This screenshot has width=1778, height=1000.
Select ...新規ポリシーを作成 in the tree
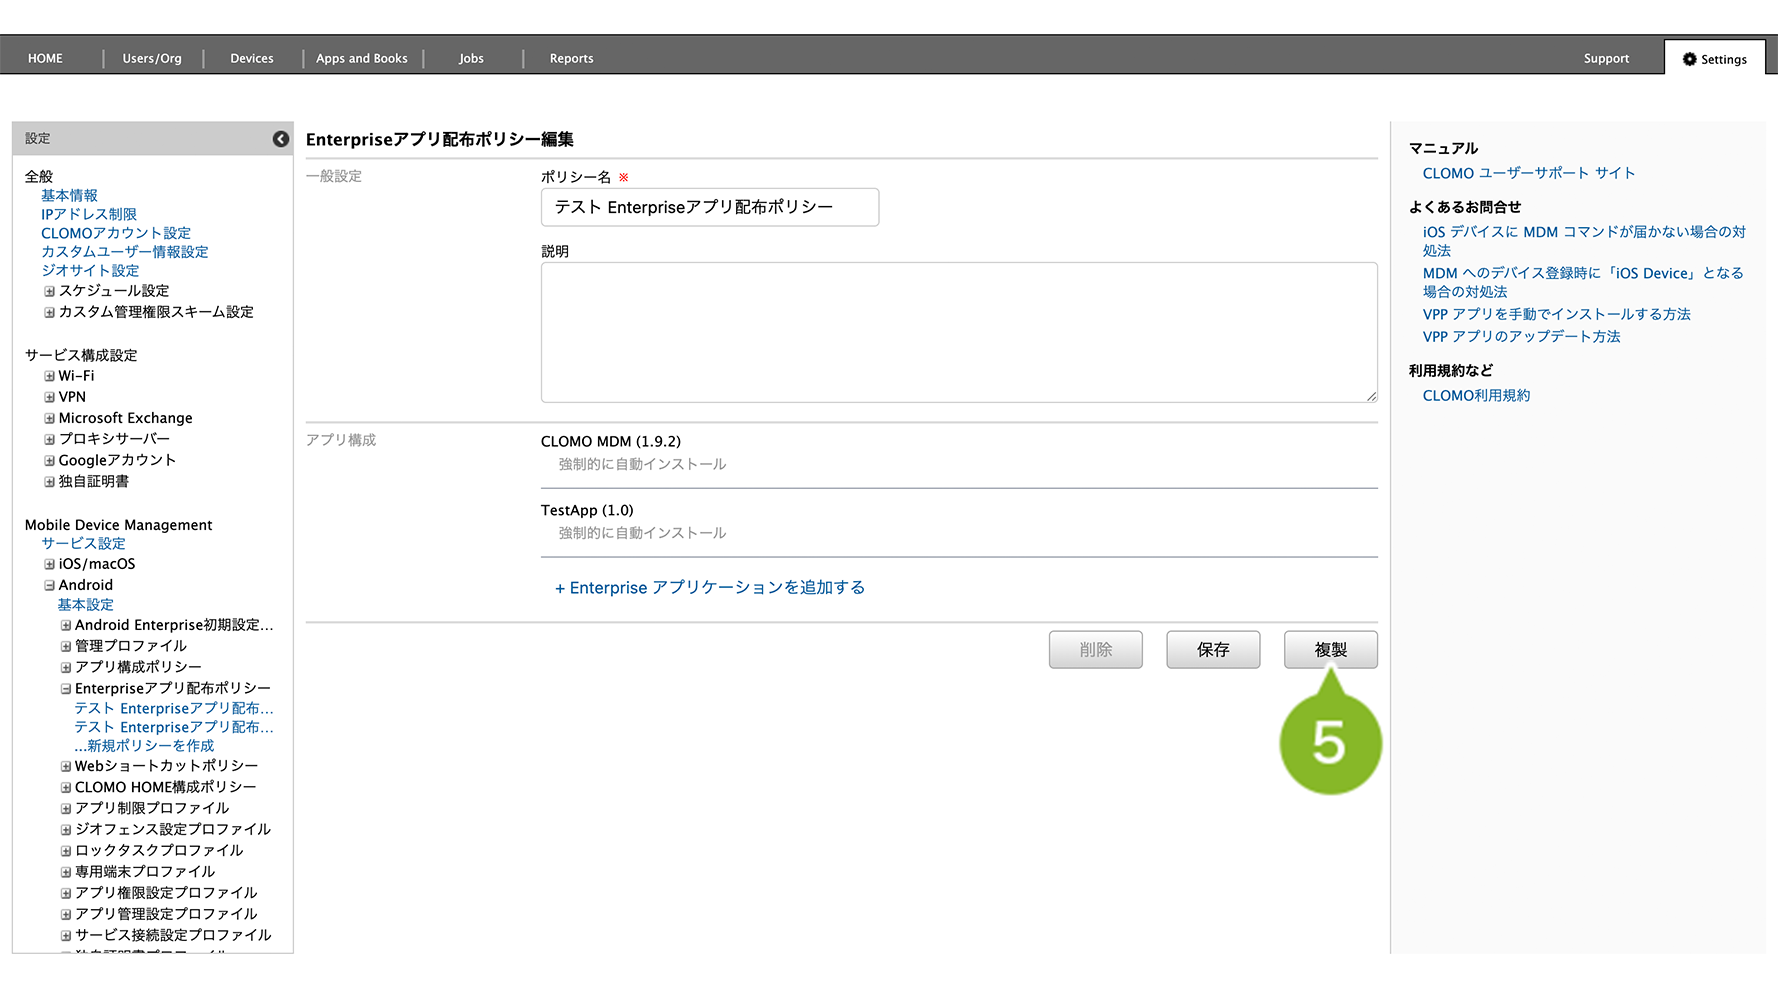(x=144, y=746)
